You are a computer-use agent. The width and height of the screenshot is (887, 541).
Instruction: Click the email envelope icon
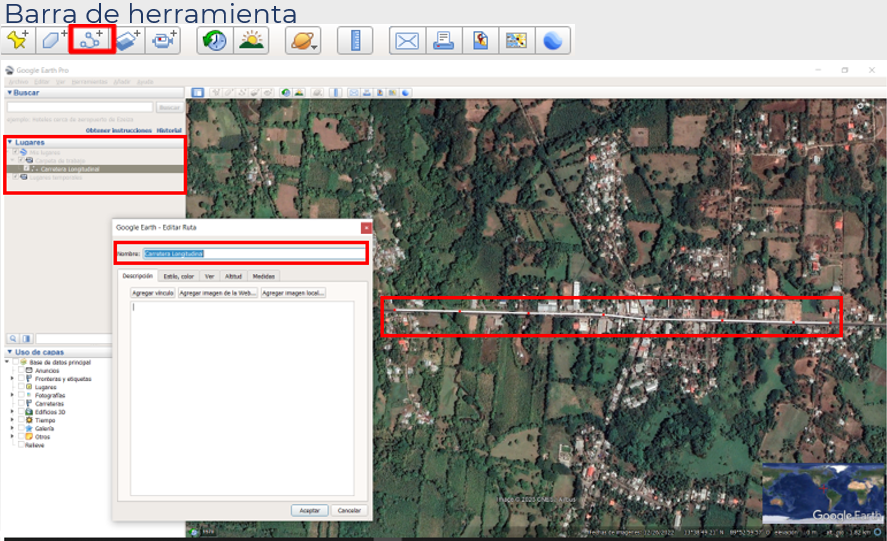click(x=406, y=41)
